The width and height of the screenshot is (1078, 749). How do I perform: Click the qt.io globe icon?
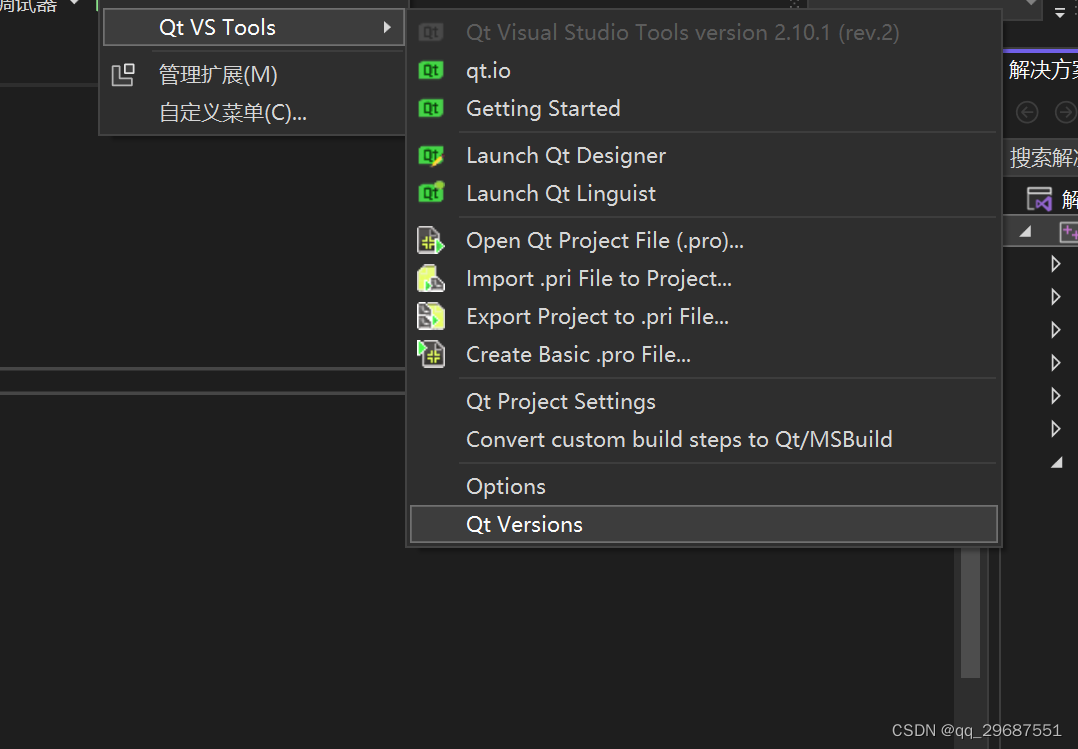pyautogui.click(x=431, y=70)
